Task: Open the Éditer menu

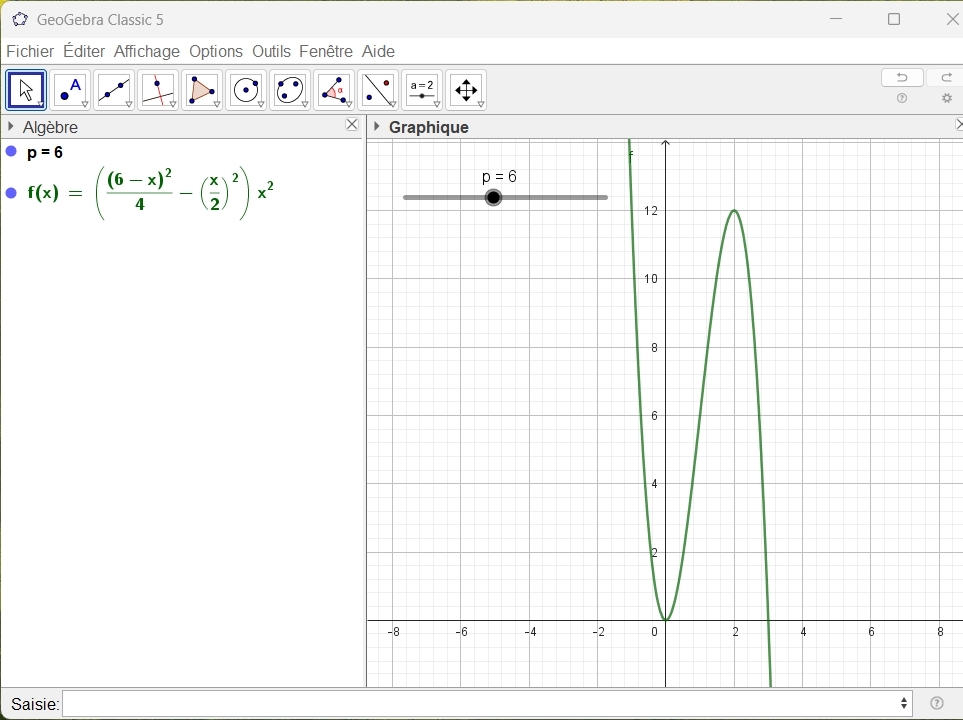Action: click(x=84, y=52)
